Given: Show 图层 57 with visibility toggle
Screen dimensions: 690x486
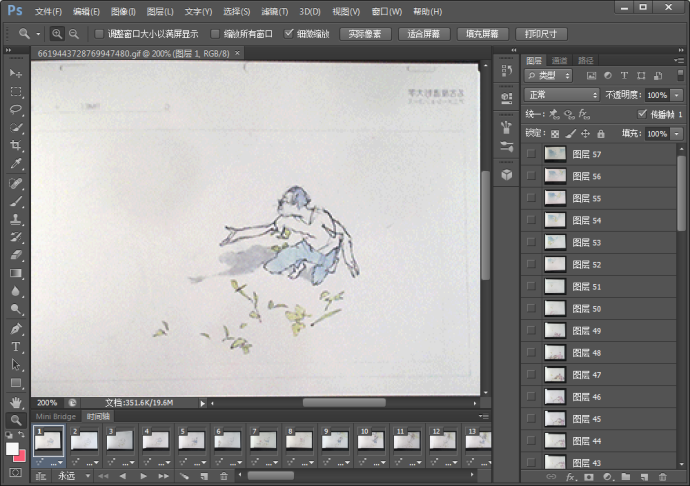Looking at the screenshot, I should point(531,154).
